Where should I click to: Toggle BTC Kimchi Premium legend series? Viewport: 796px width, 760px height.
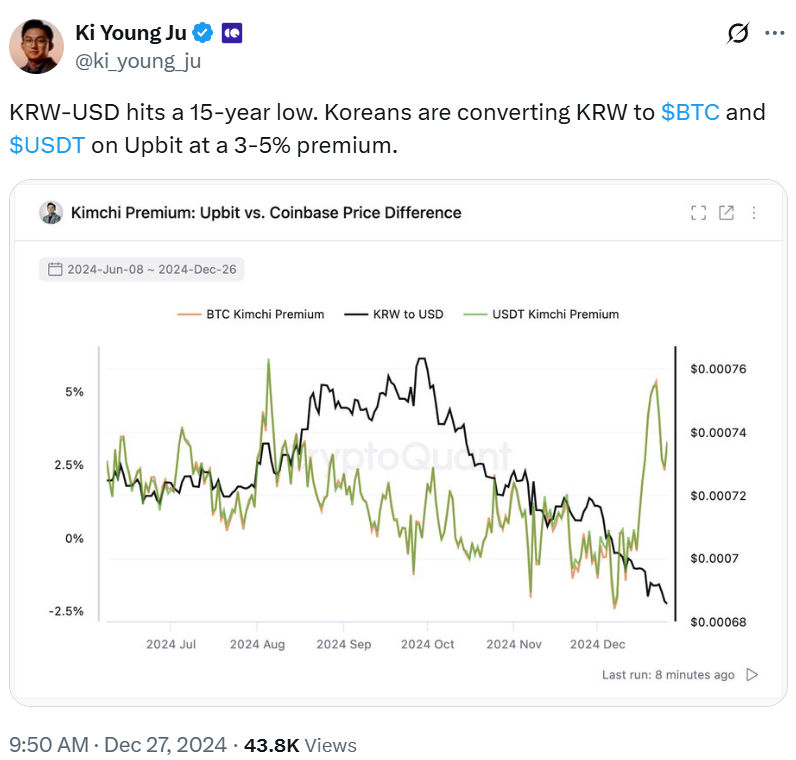[251, 314]
